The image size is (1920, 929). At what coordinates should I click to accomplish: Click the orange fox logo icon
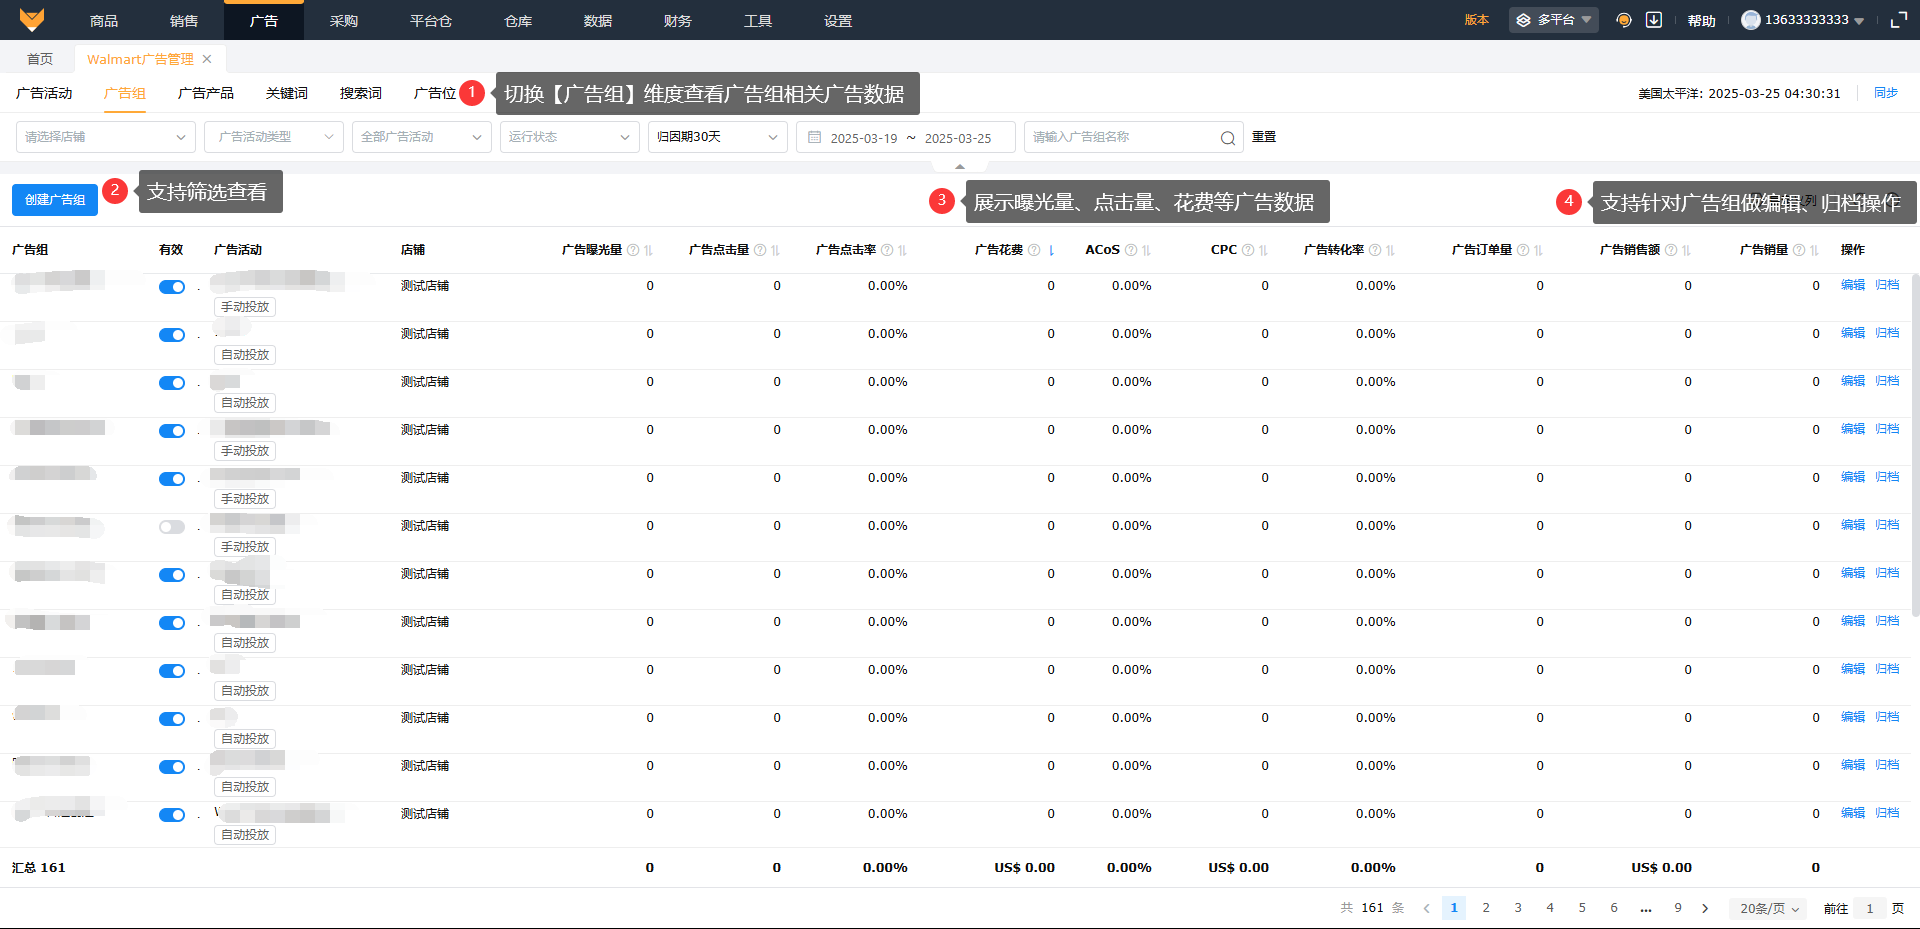click(x=32, y=20)
